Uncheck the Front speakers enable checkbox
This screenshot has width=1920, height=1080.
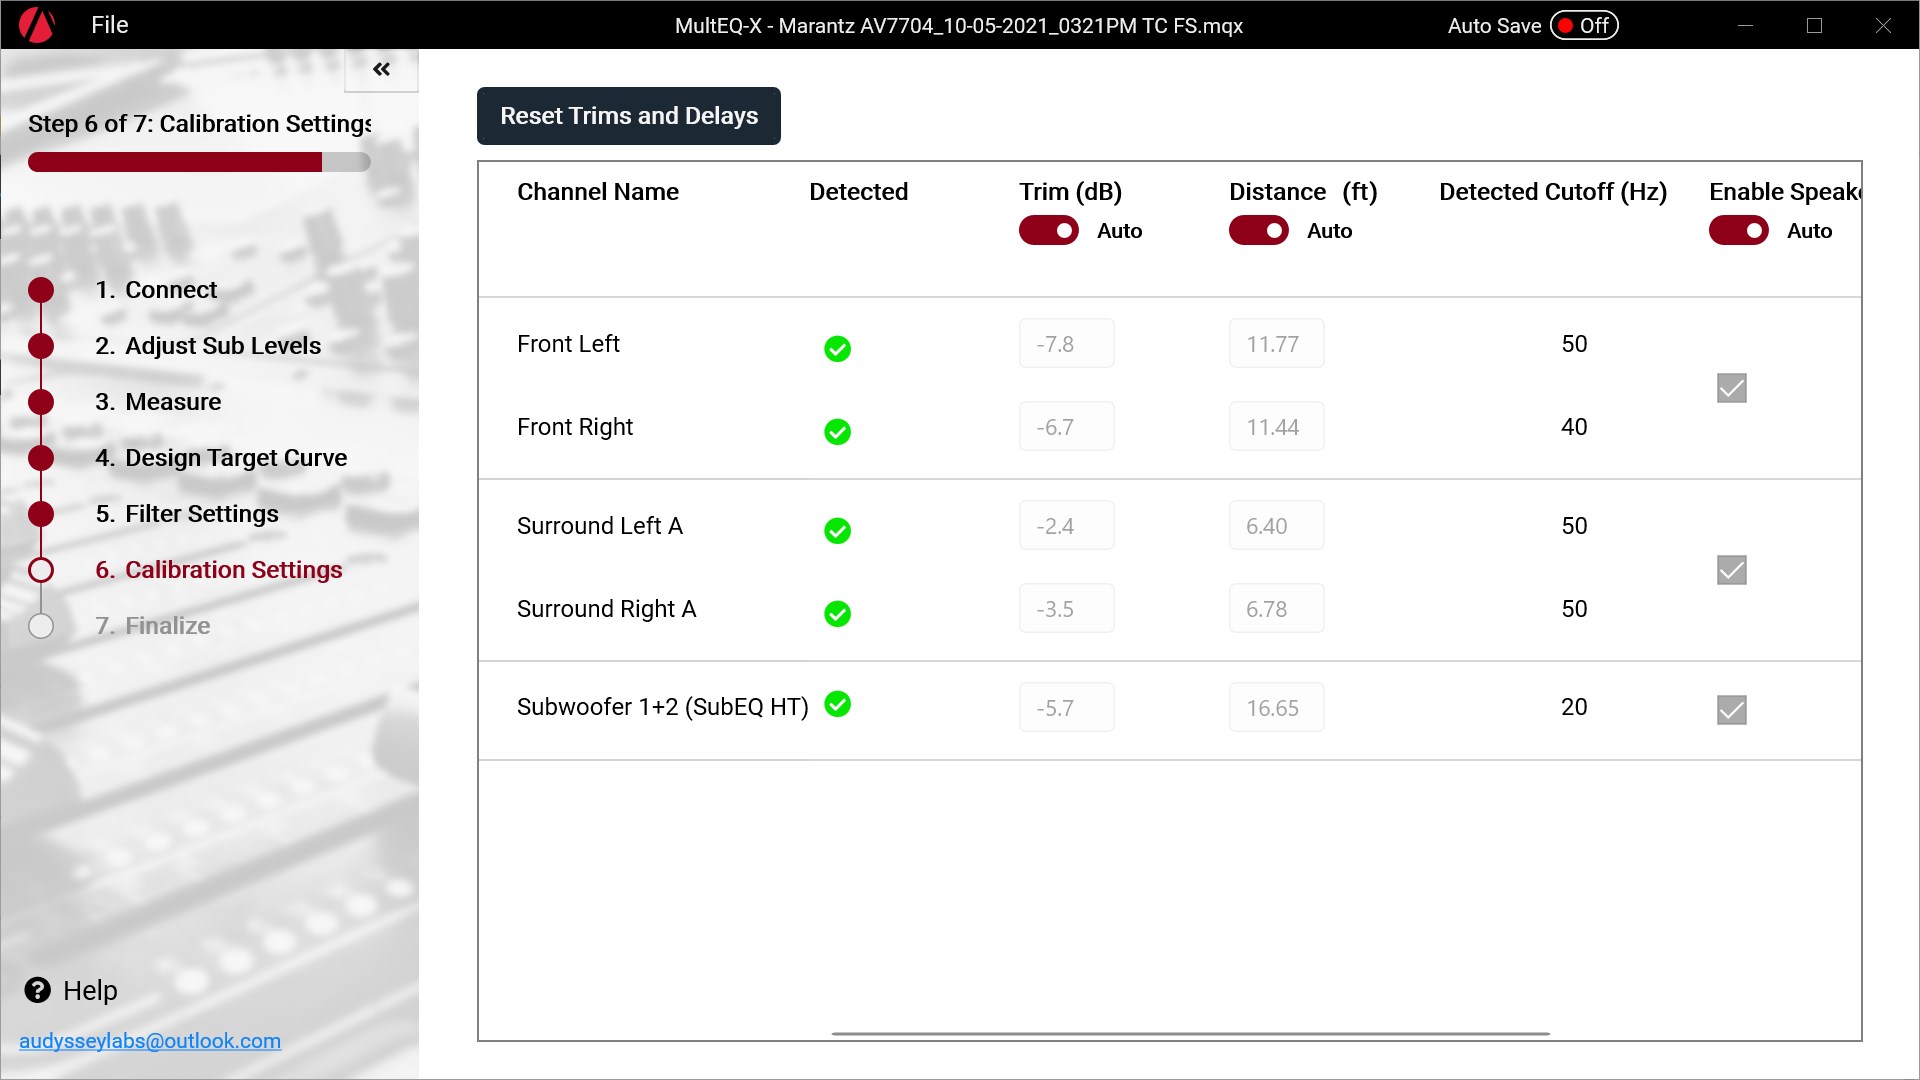coord(1731,388)
